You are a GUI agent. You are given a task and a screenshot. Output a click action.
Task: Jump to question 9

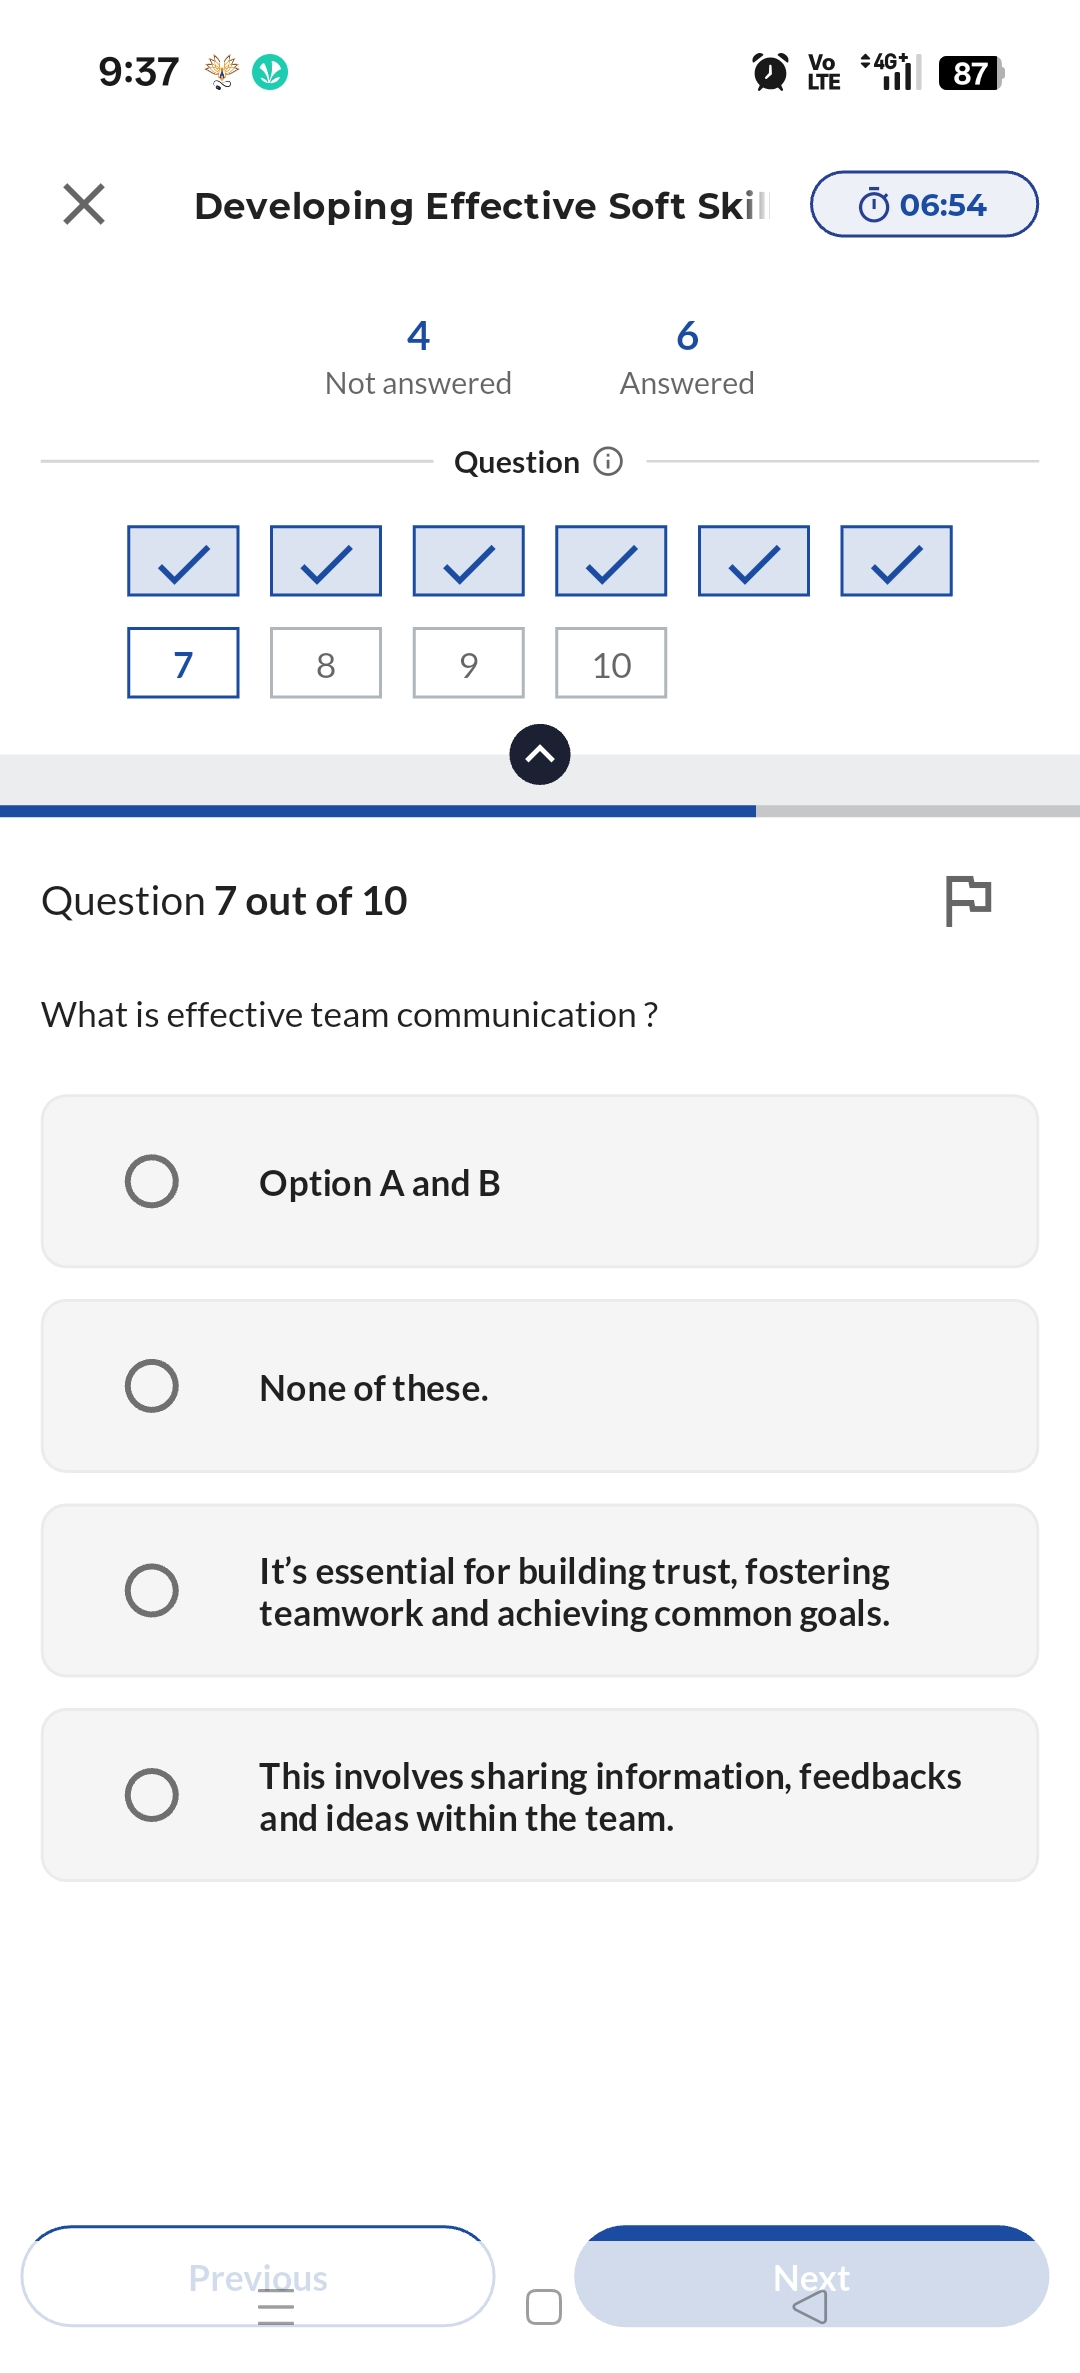click(x=468, y=663)
